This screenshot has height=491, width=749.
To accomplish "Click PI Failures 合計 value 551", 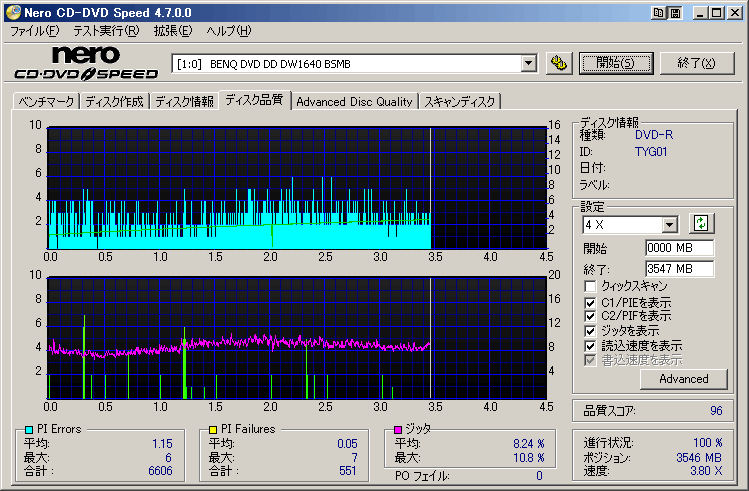I will 348,471.
